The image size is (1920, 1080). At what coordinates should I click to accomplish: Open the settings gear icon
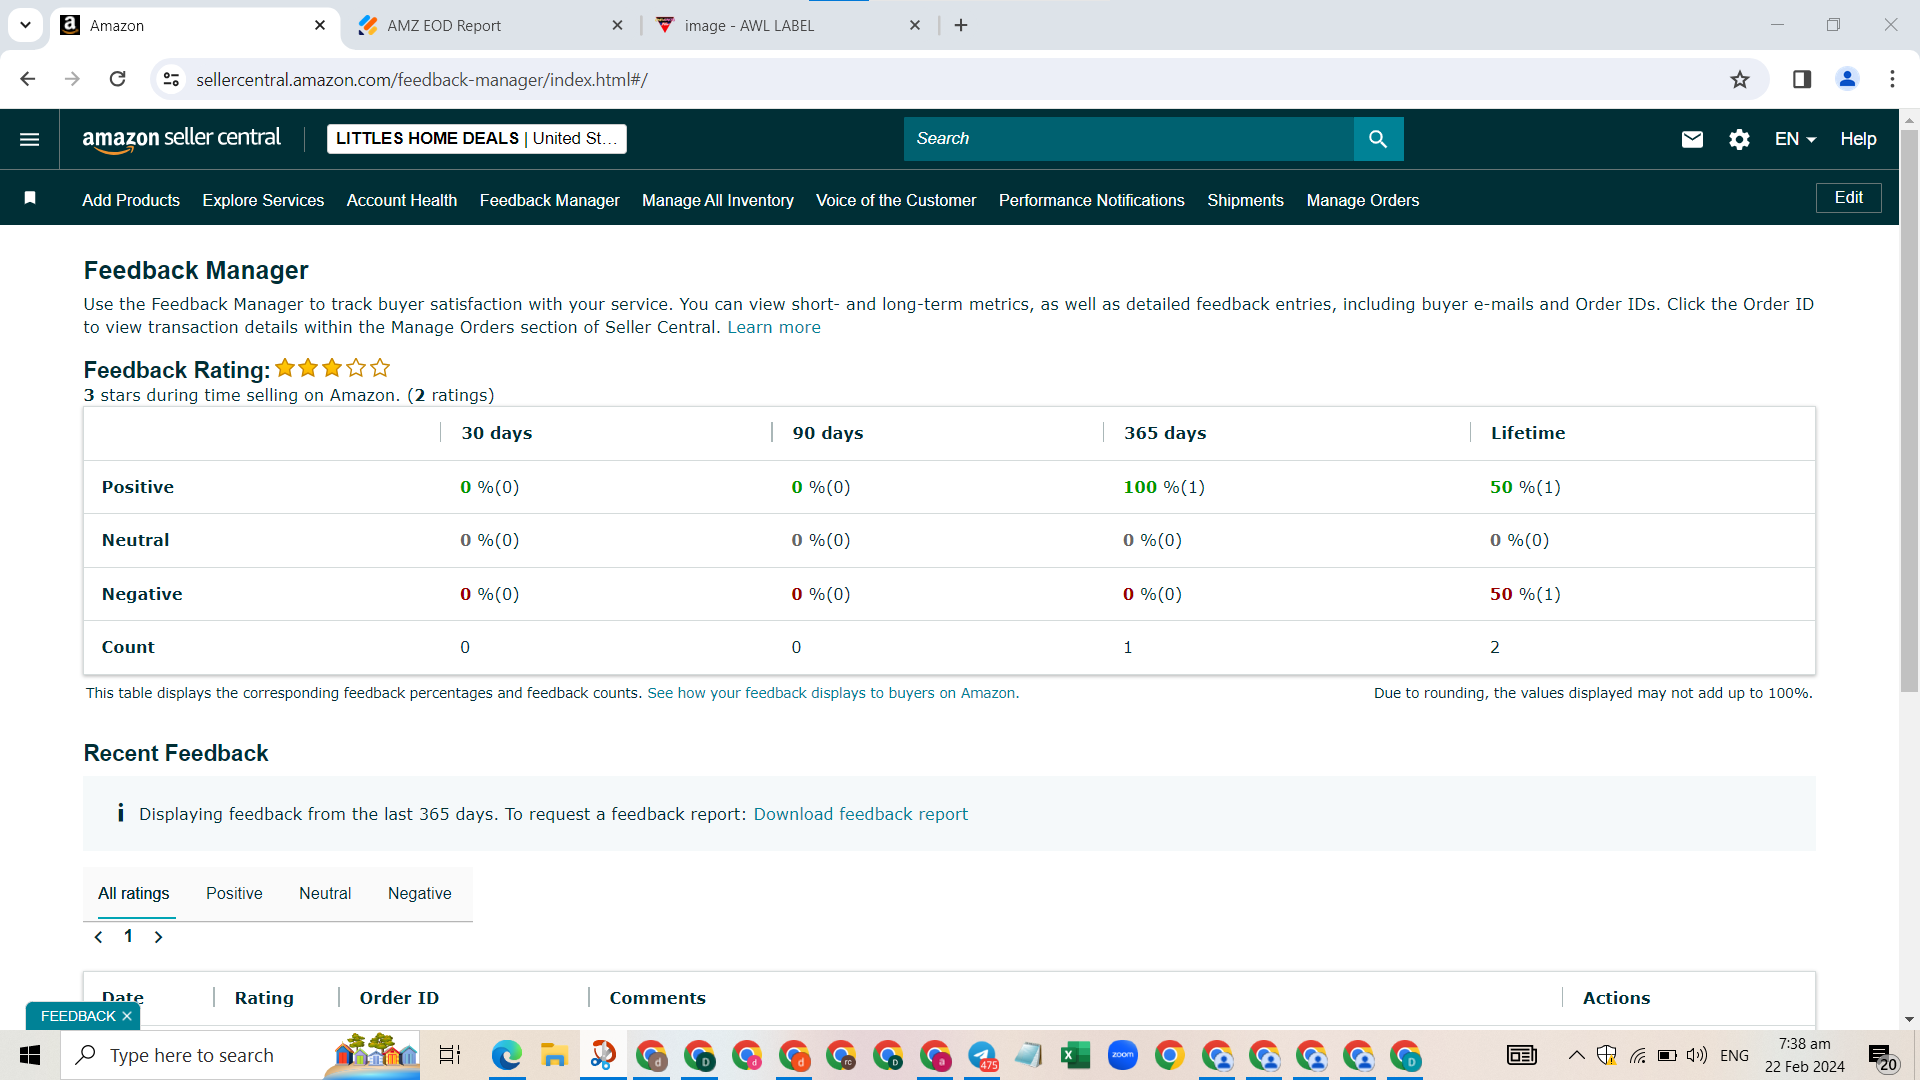pyautogui.click(x=1739, y=139)
